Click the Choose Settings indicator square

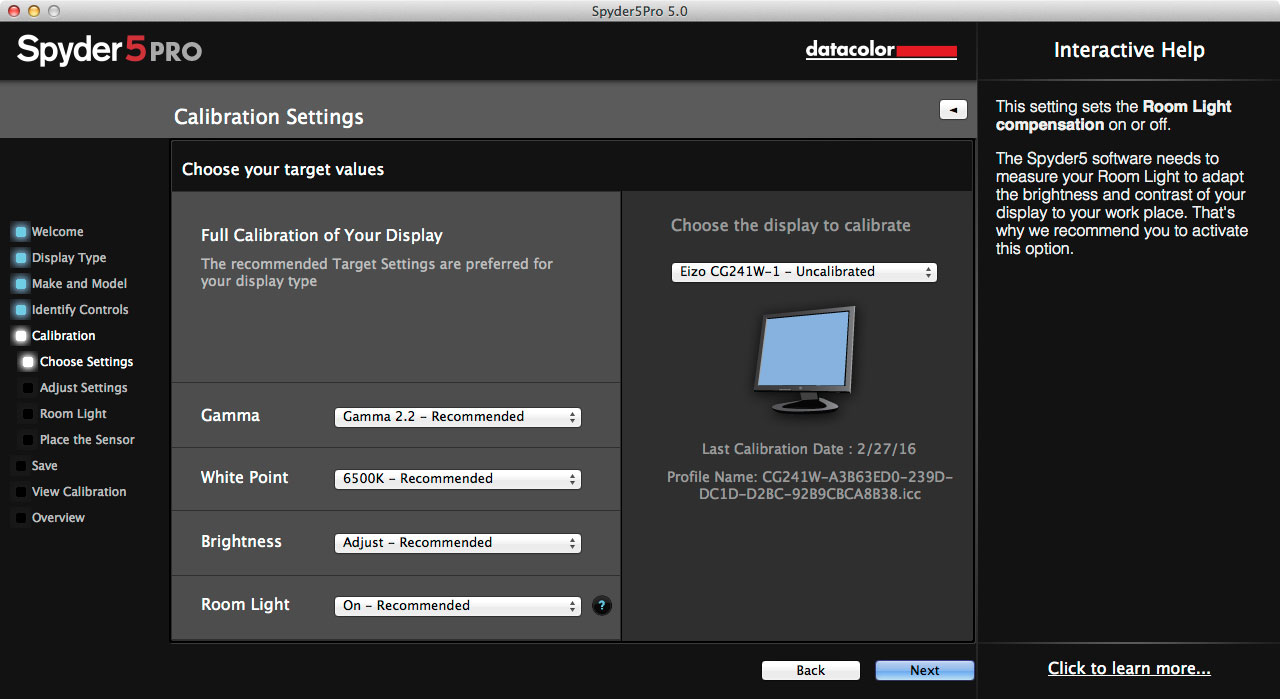29,362
